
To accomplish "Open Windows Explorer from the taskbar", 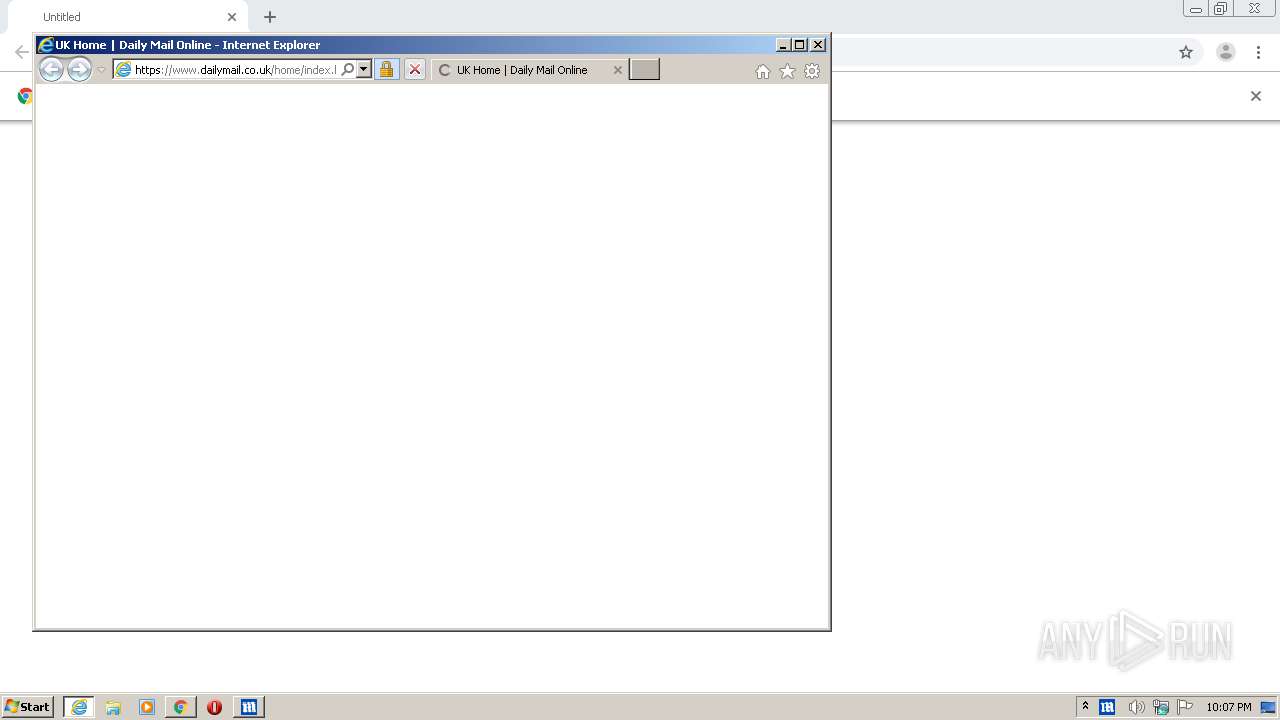I will (113, 707).
